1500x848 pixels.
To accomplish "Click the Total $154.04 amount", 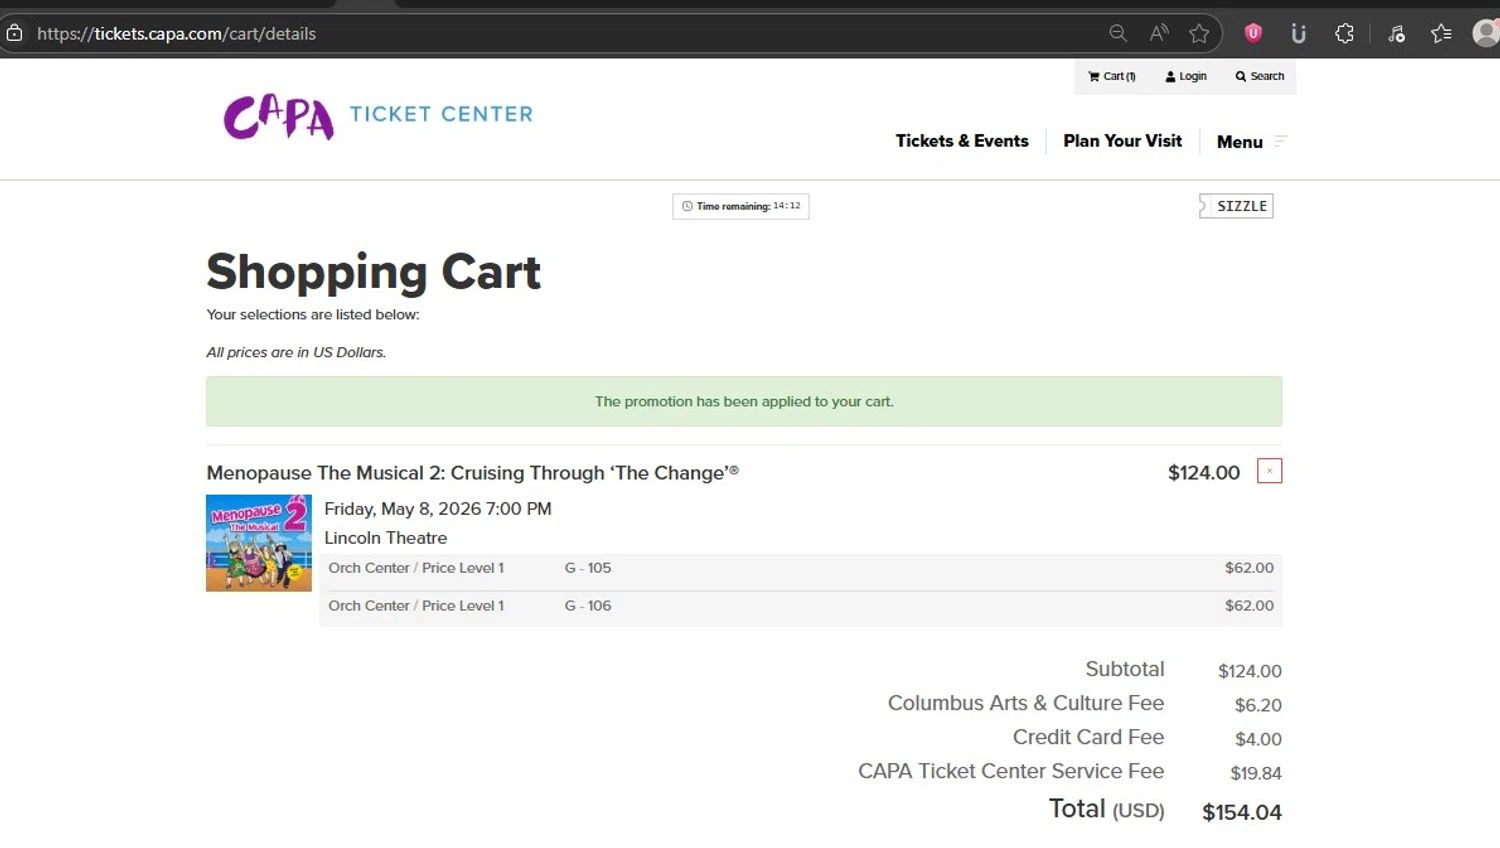I will point(1241,812).
